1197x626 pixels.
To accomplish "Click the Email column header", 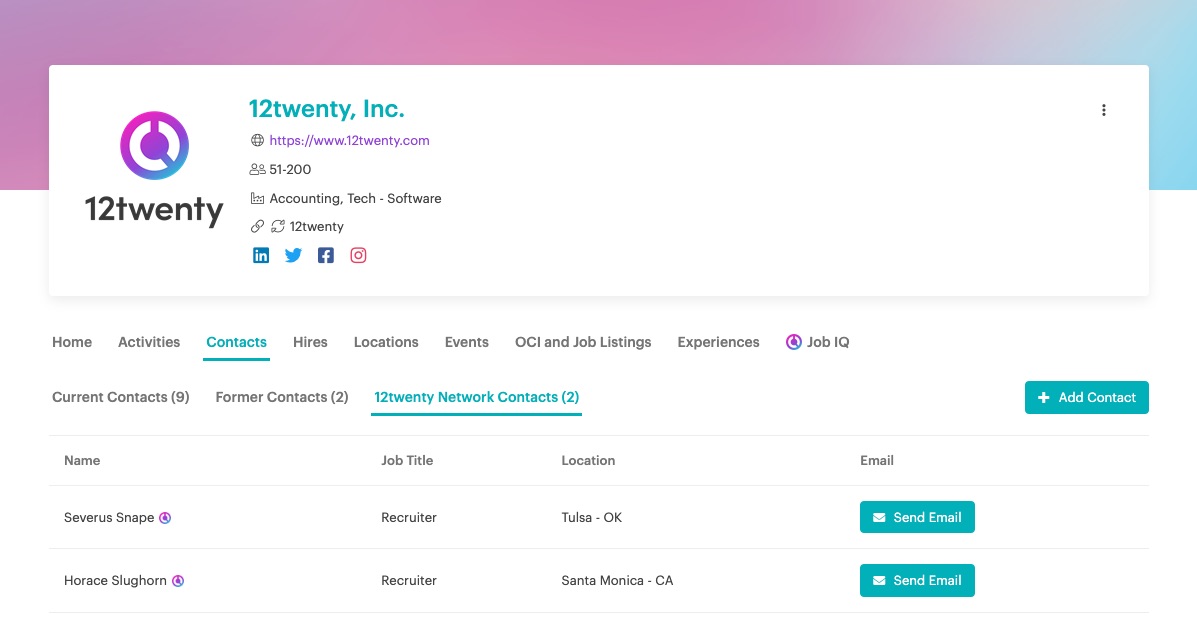I will (x=876, y=460).
